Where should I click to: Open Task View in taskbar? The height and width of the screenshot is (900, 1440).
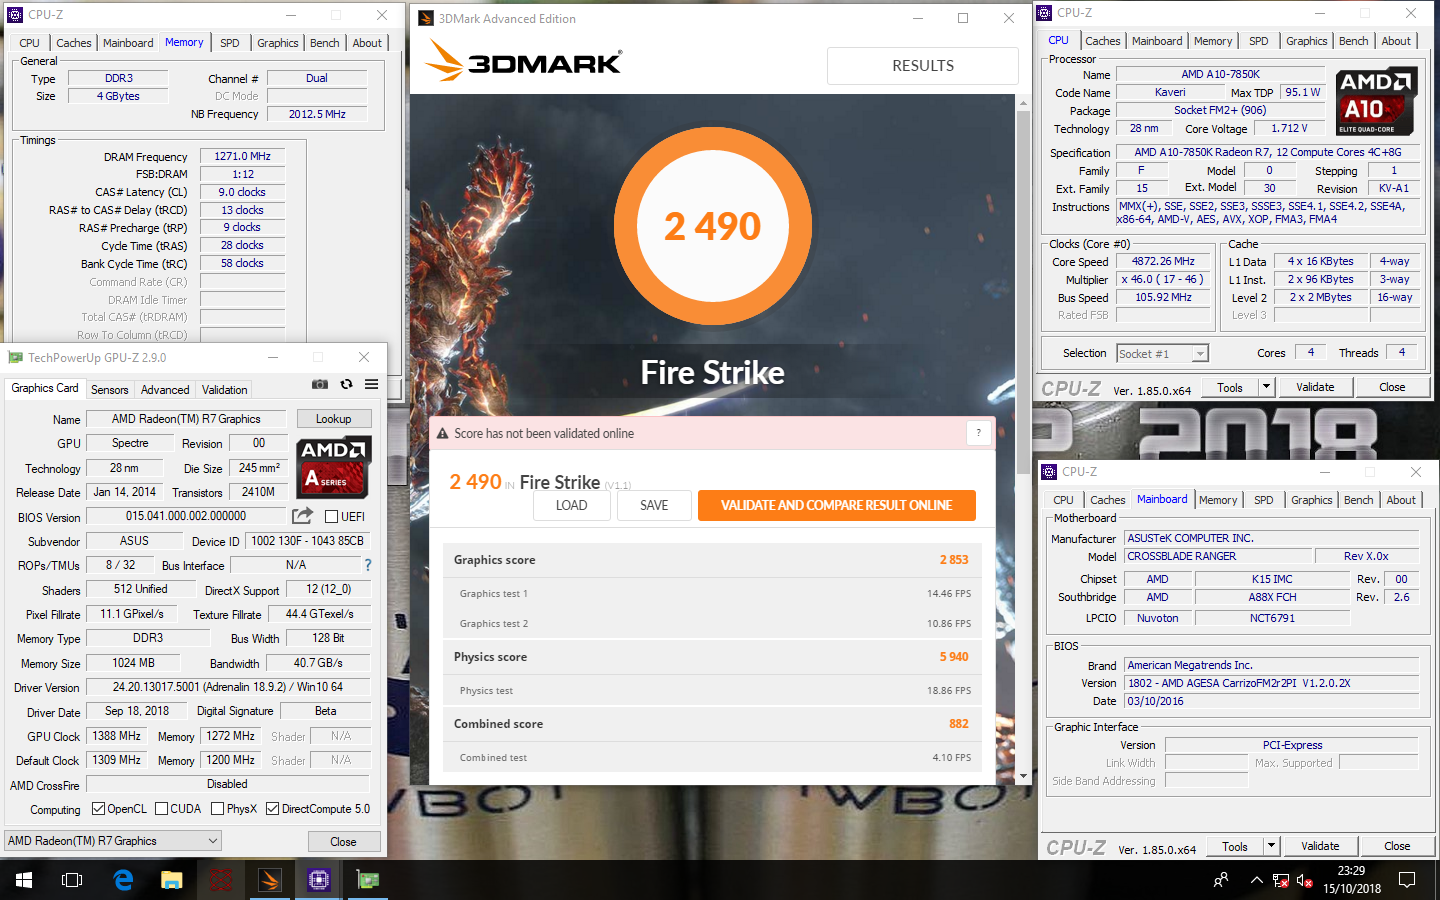[x=72, y=880]
